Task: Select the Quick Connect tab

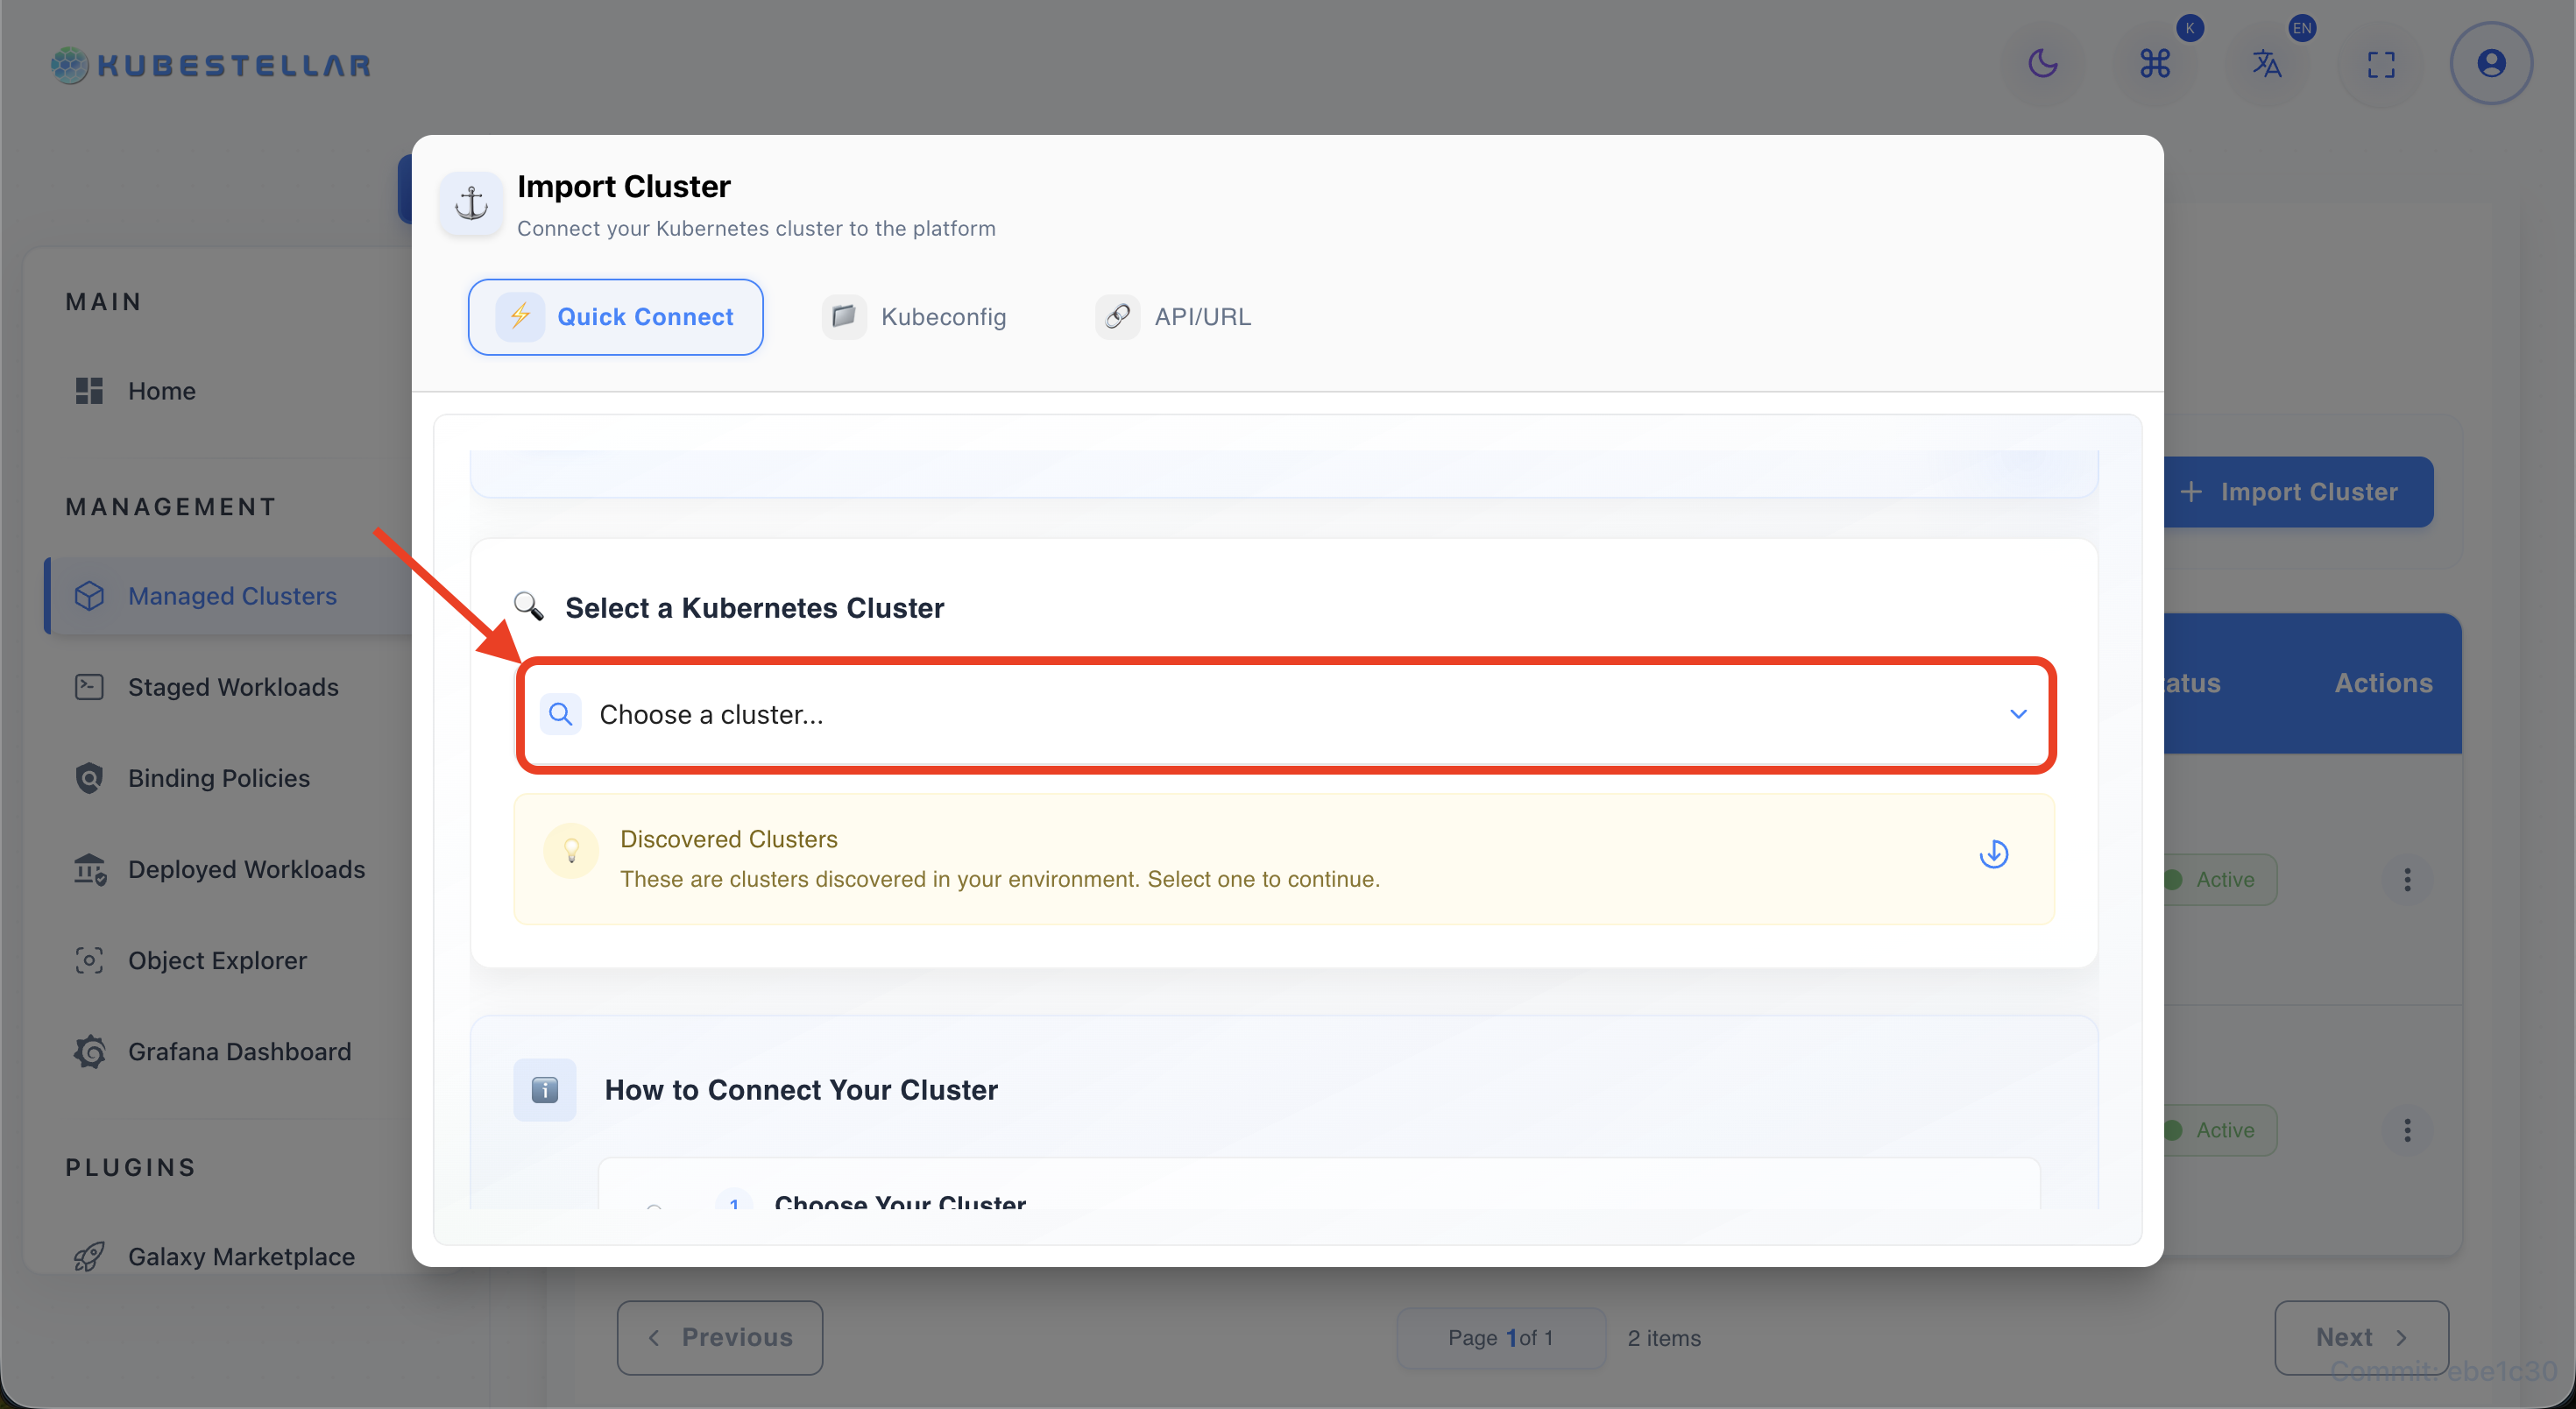Action: (x=616, y=316)
